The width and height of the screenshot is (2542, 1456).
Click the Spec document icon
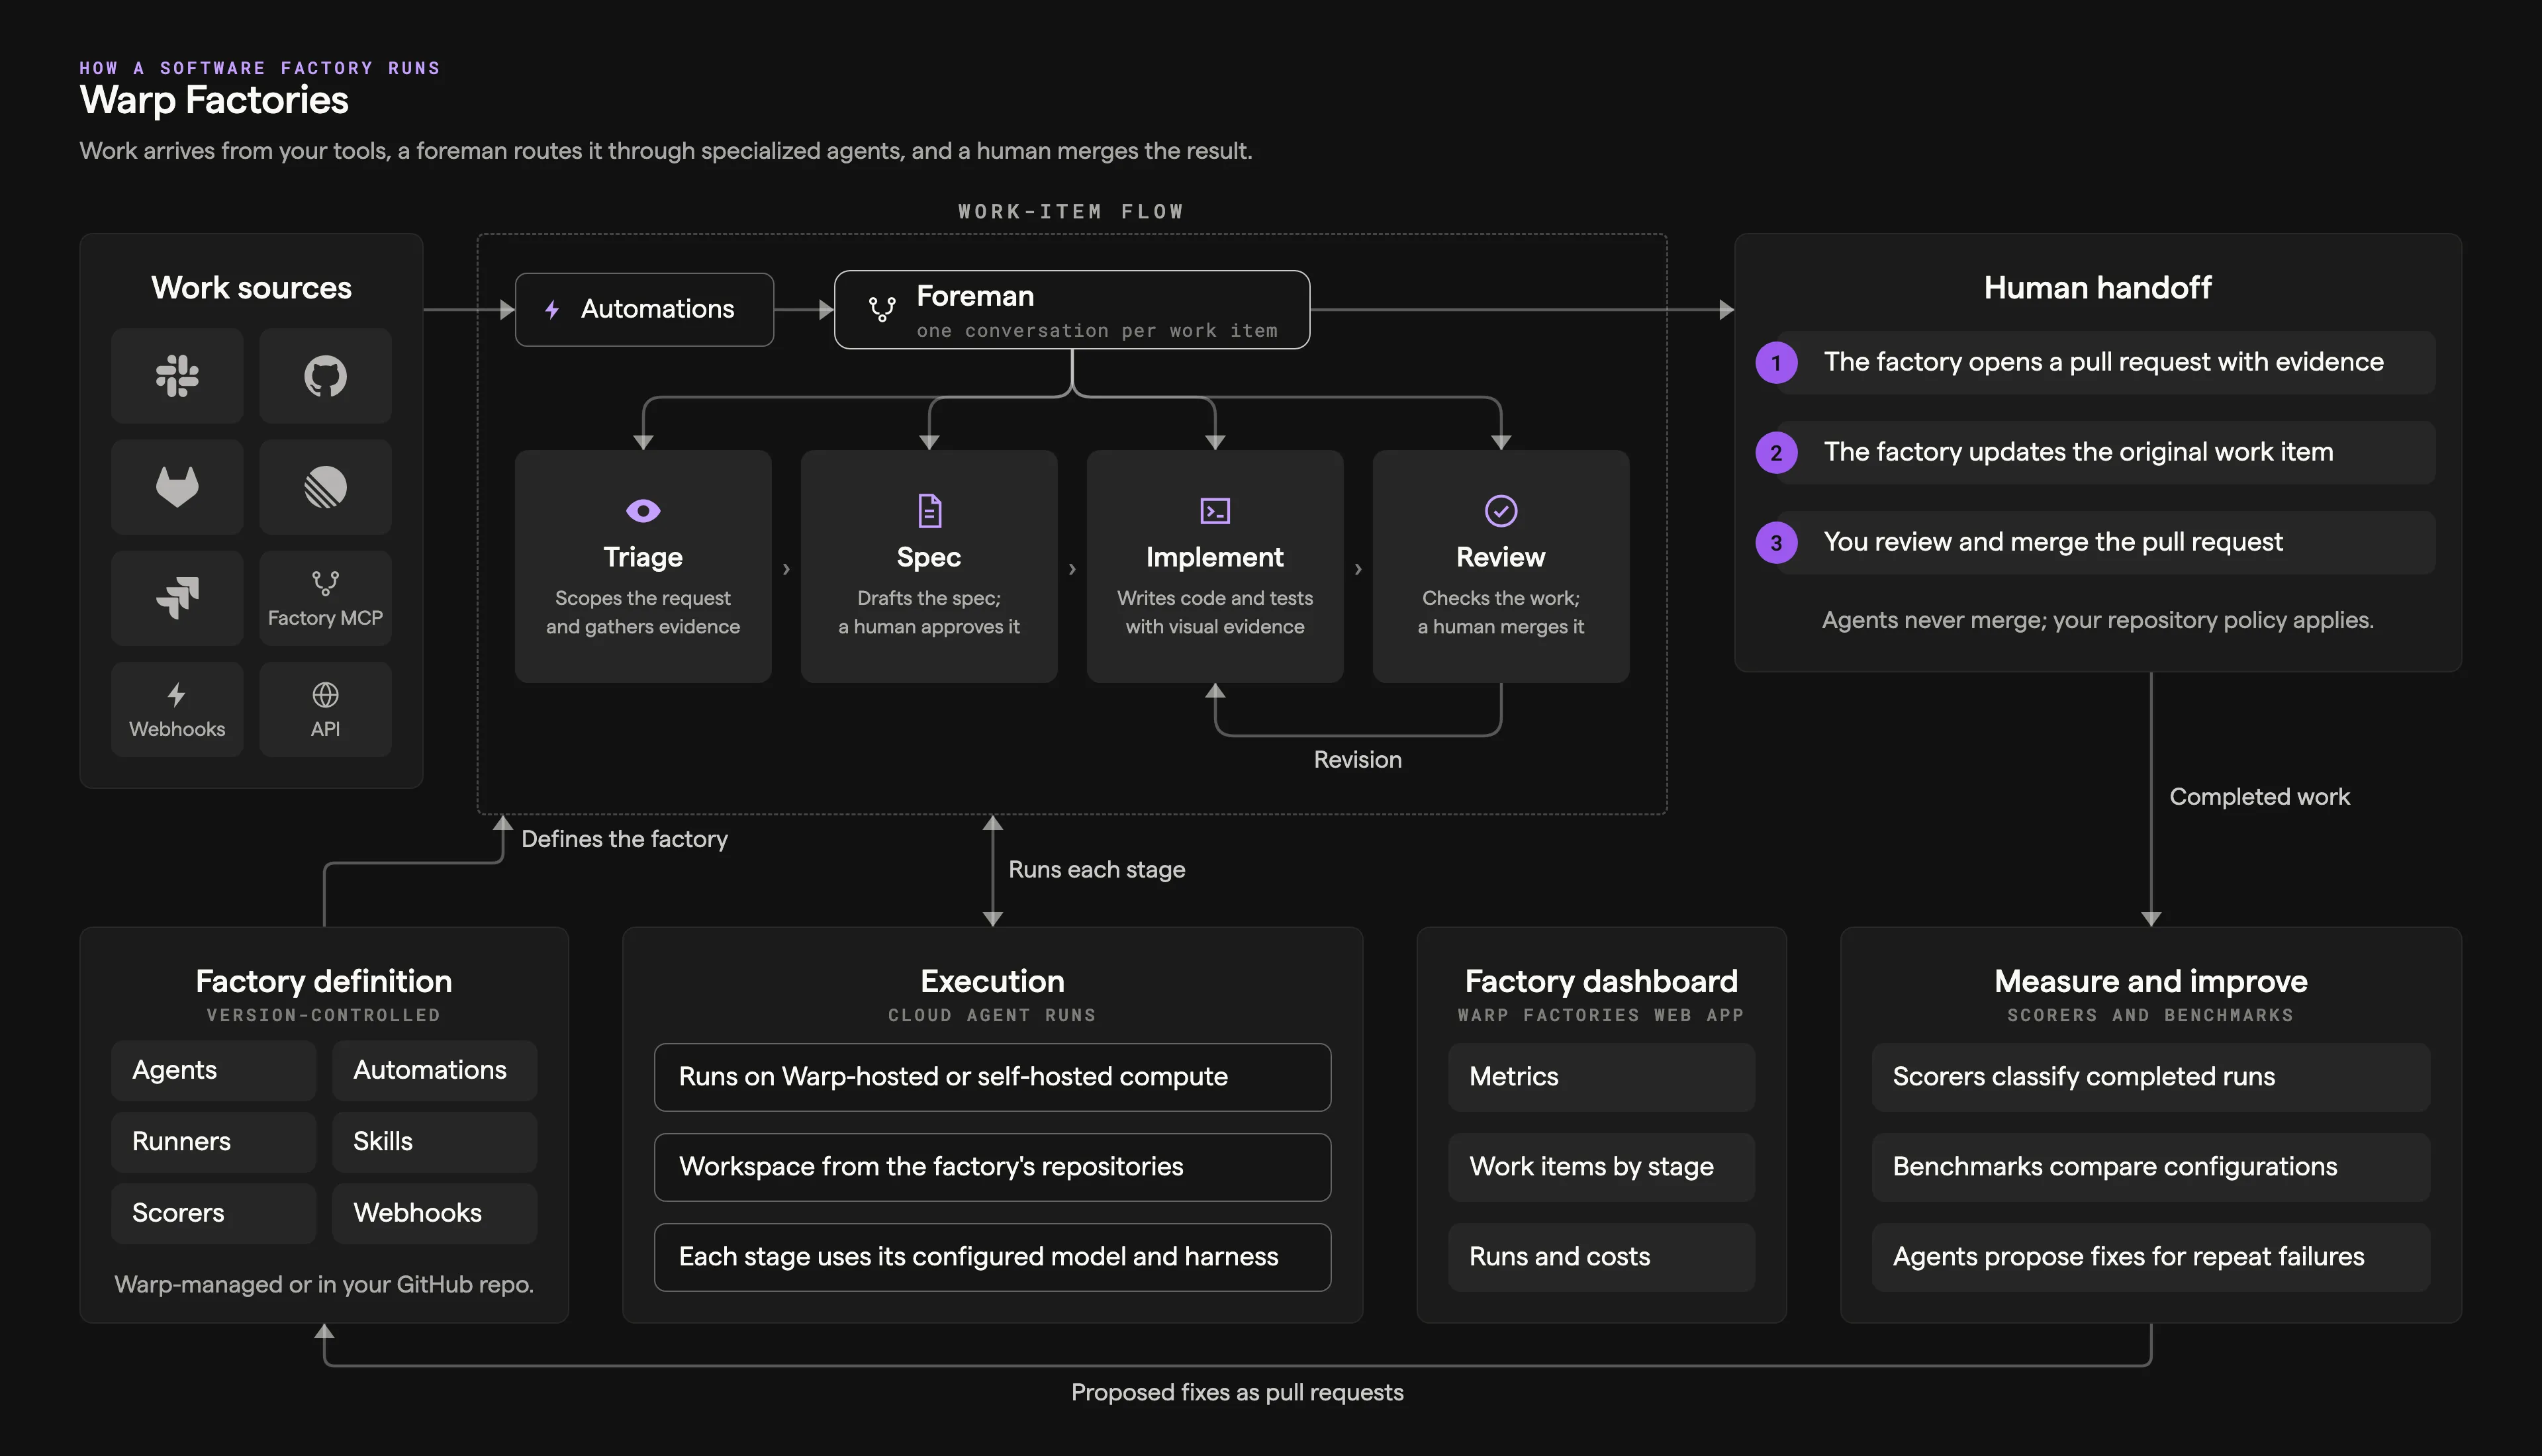click(x=929, y=511)
